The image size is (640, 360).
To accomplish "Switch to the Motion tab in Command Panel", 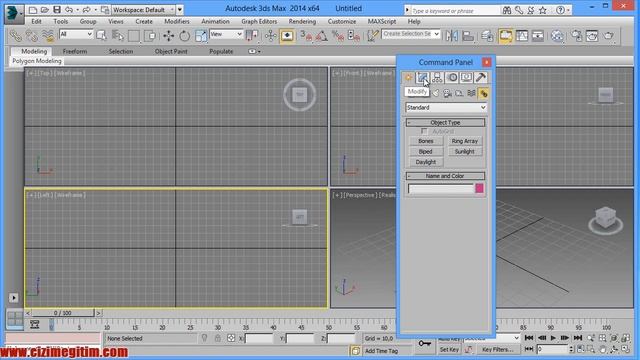I will tap(452, 77).
